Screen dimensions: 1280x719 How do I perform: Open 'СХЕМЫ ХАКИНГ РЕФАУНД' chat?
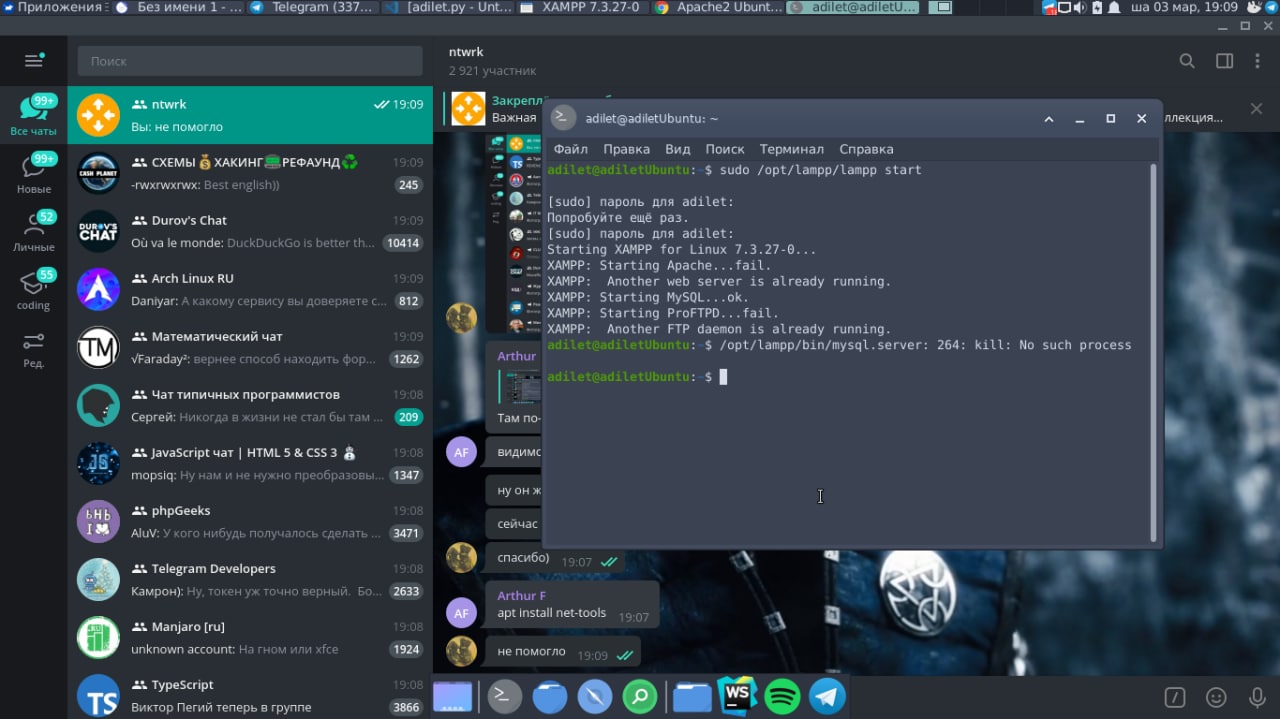(x=250, y=173)
